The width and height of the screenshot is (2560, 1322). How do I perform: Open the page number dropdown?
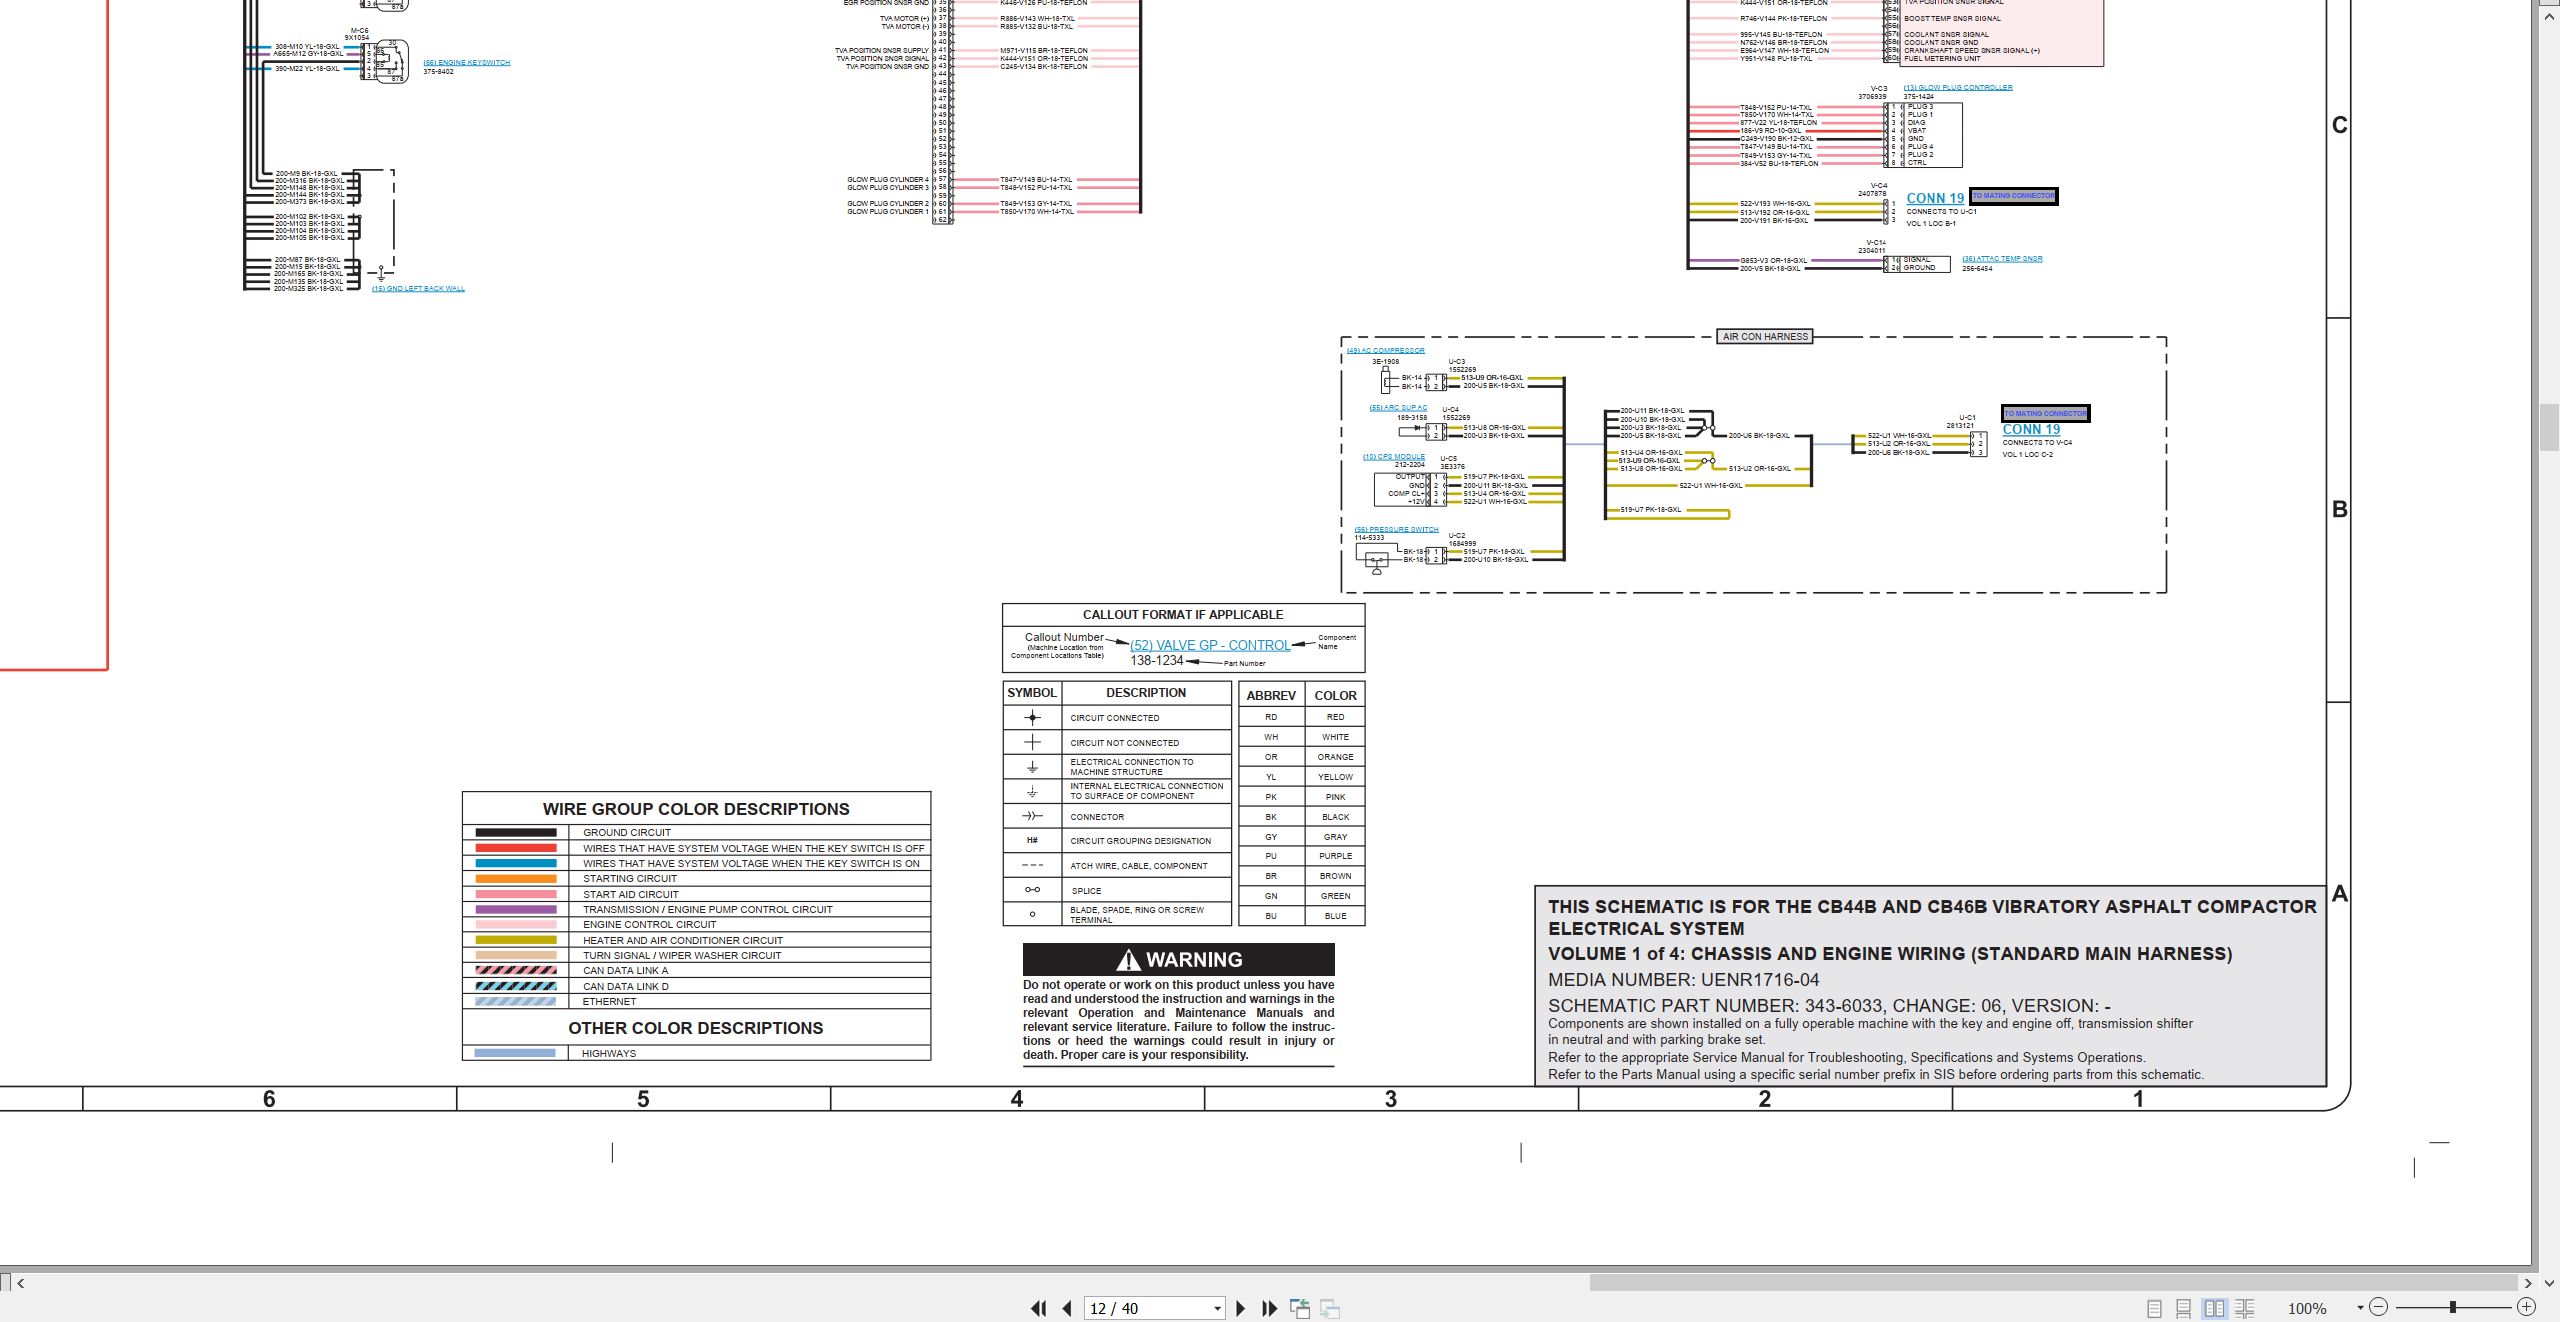pyautogui.click(x=1217, y=1308)
